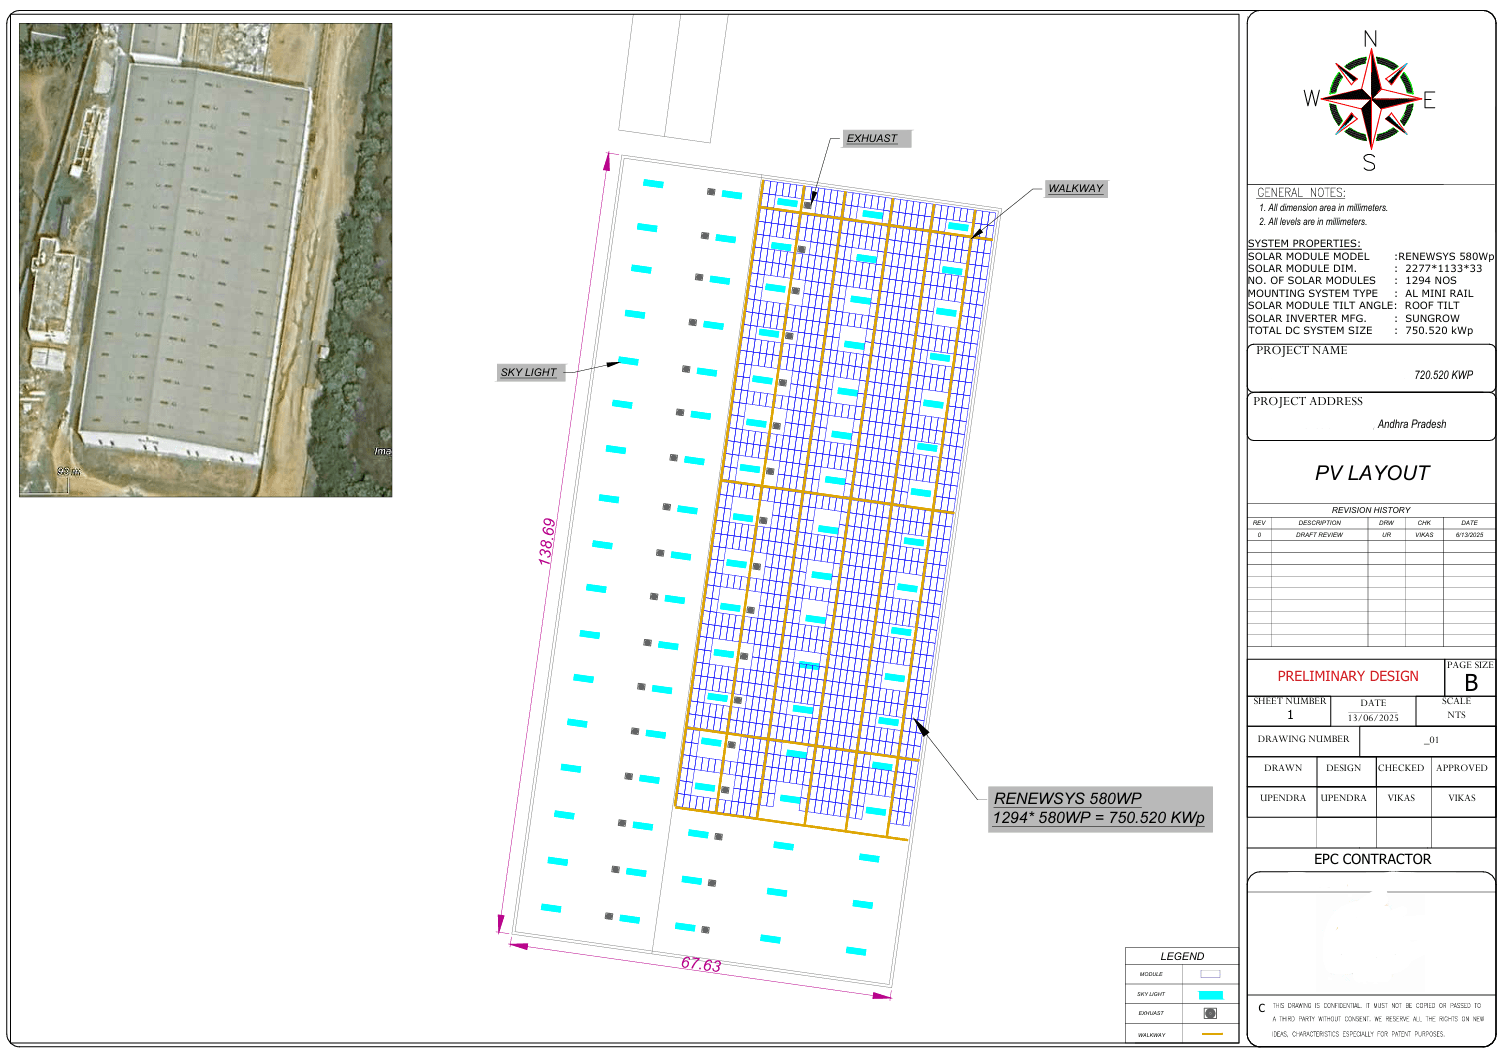Select the cyan SKY LIGHT swatch in the legend
Image resolution: width=1502 pixels, height=1057 pixels.
pyautogui.click(x=1210, y=995)
